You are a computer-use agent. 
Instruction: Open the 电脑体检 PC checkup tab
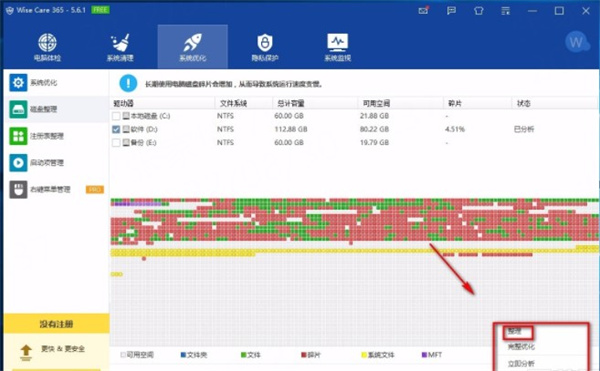pos(47,47)
